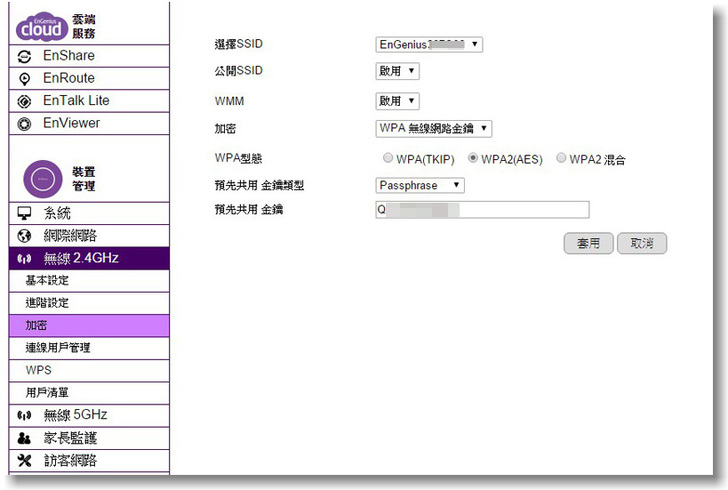This screenshot has width=728, height=490.
Task: Click the EnTalk Lite icon
Action: (x=25, y=101)
